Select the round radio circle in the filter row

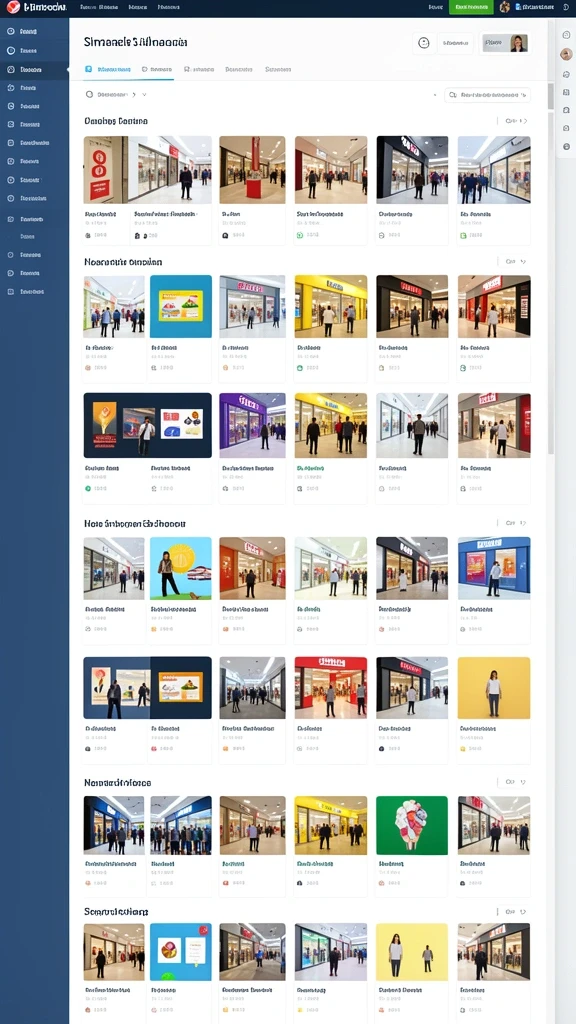[x=89, y=95]
